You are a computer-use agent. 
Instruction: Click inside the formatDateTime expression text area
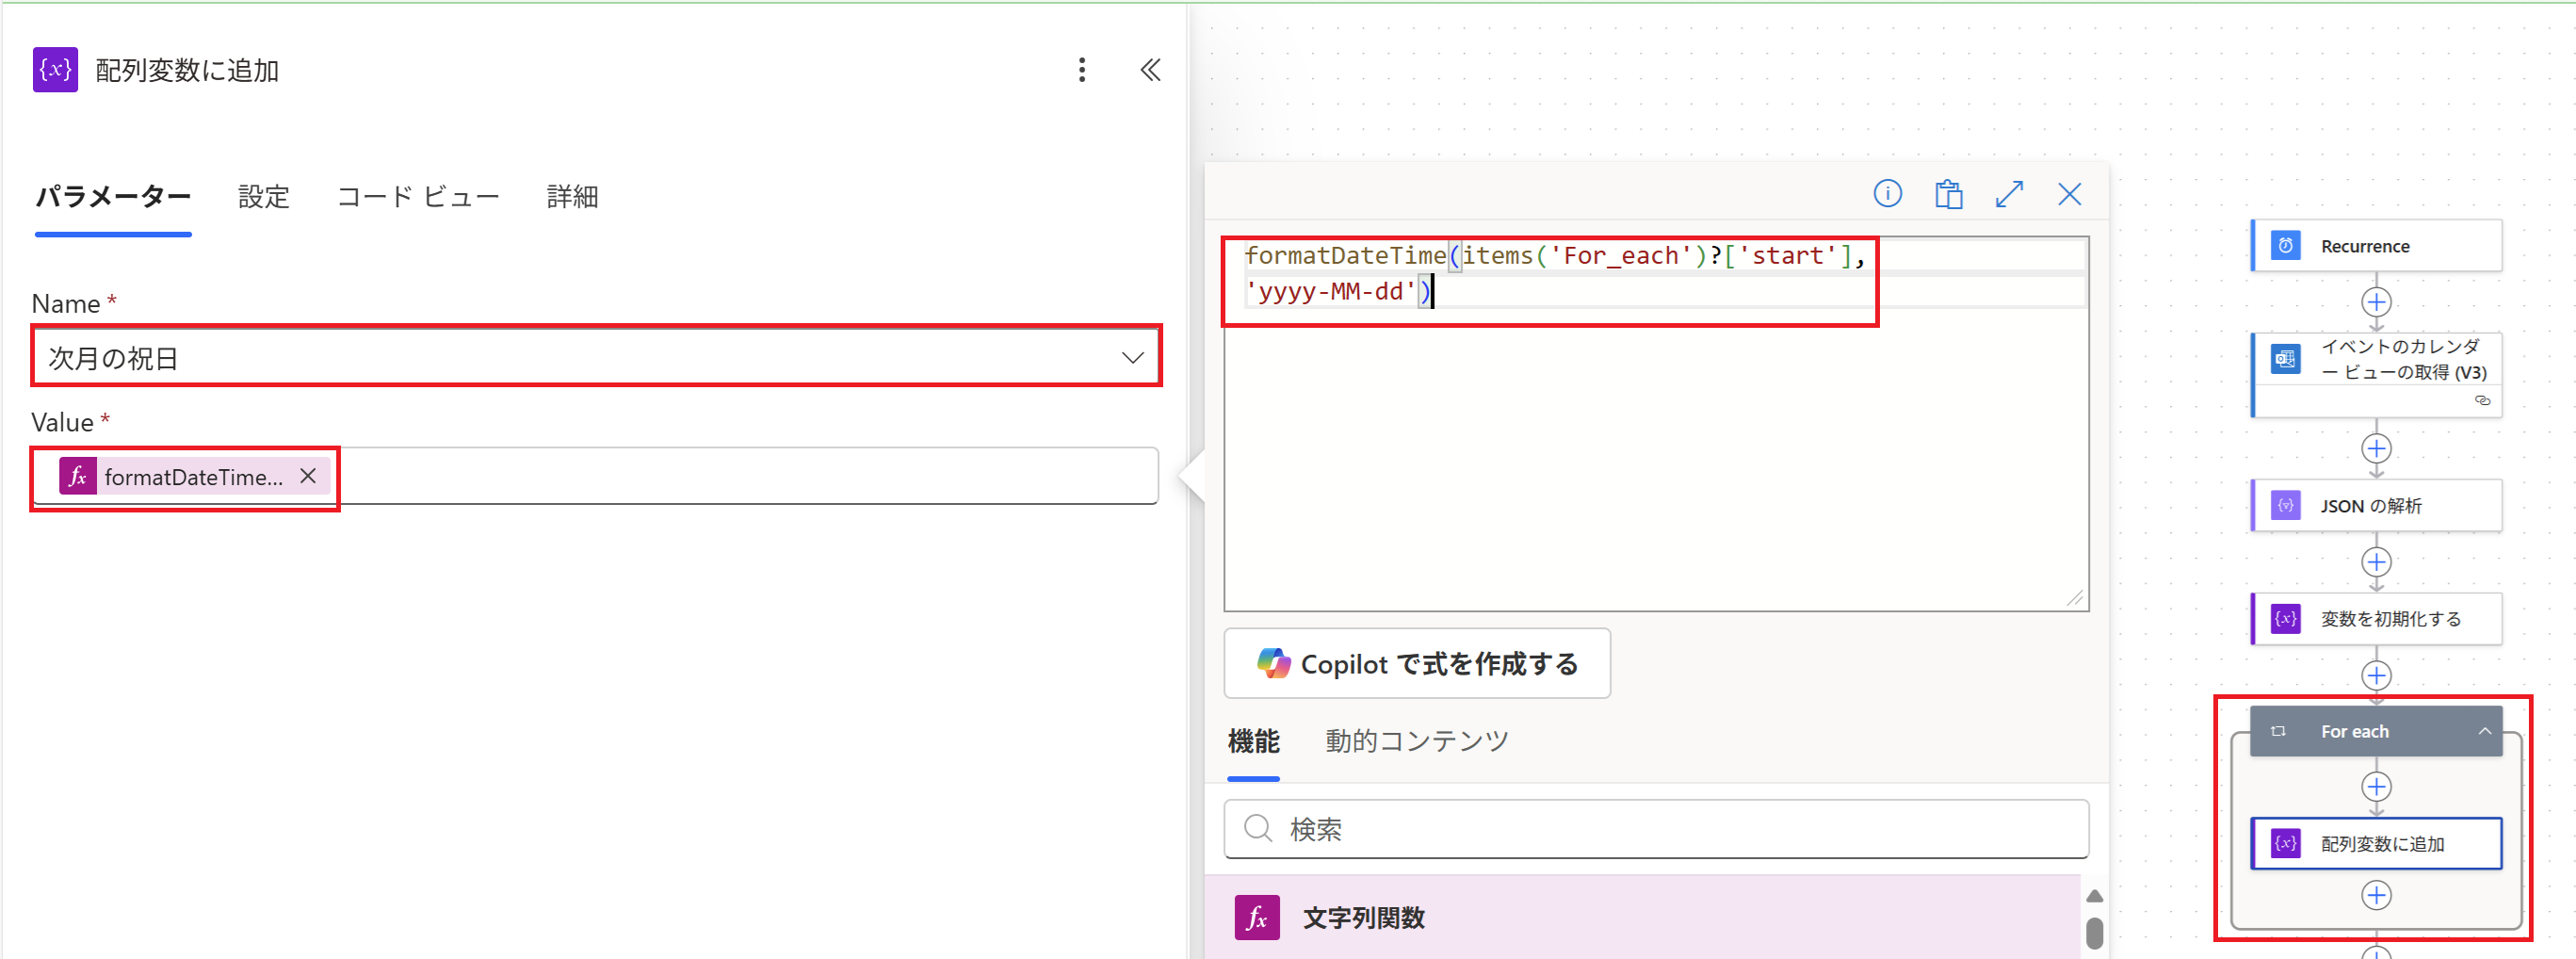tap(1656, 424)
